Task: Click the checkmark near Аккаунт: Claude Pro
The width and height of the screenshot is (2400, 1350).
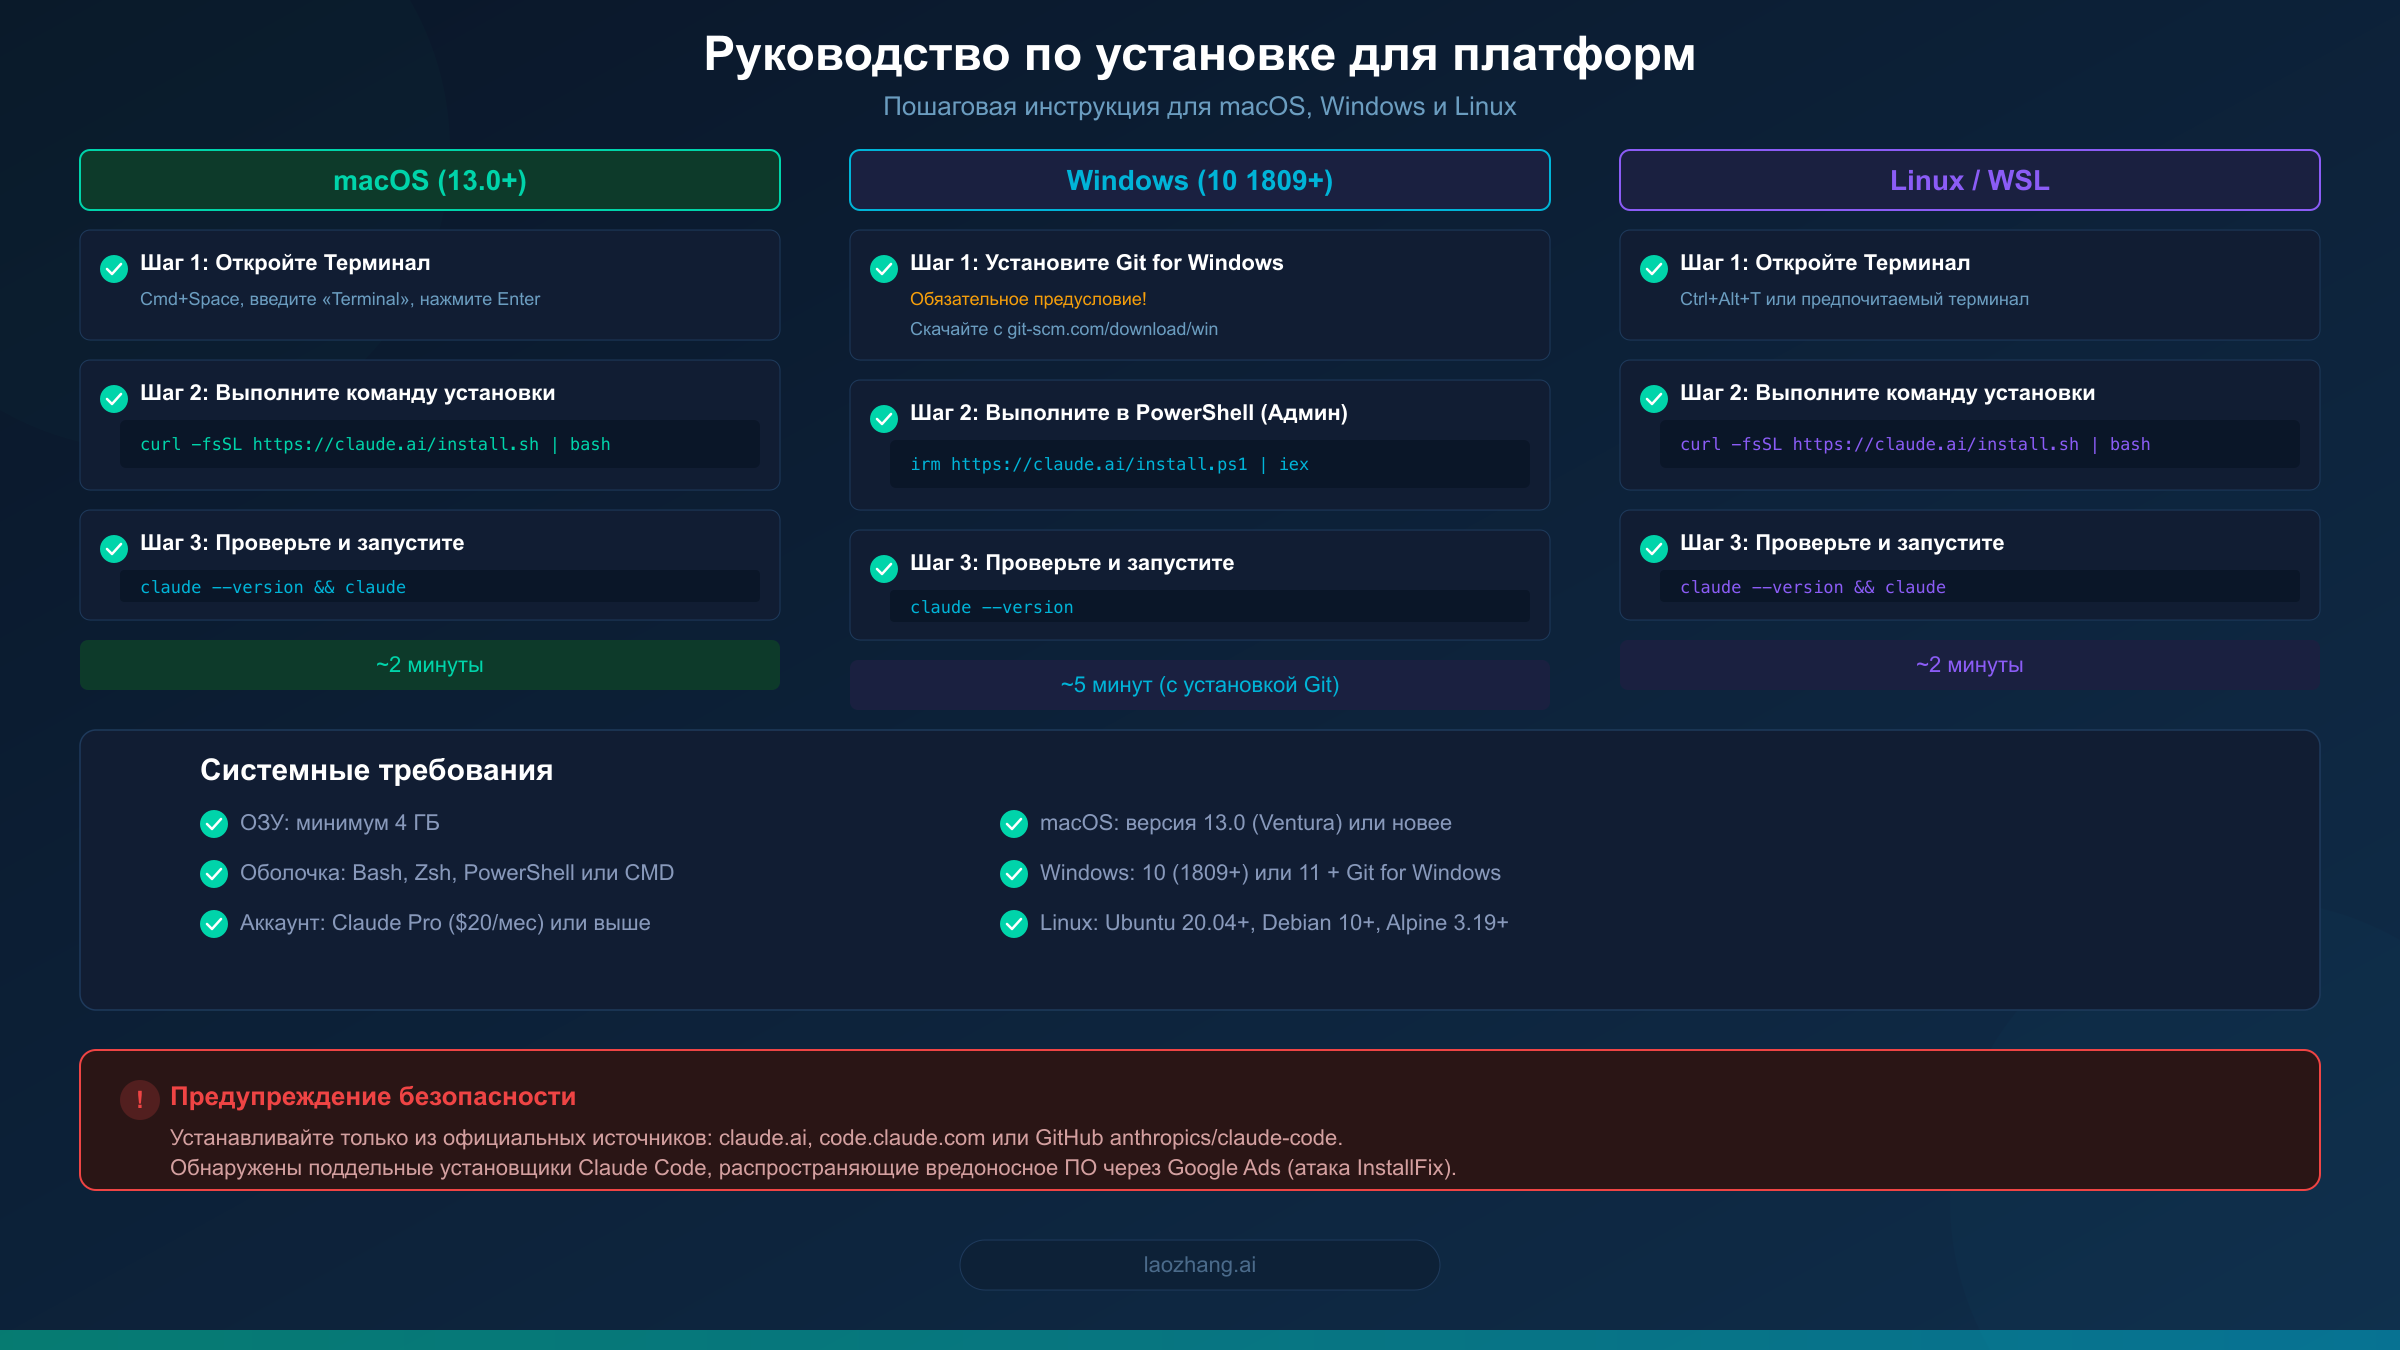Action: click(213, 923)
